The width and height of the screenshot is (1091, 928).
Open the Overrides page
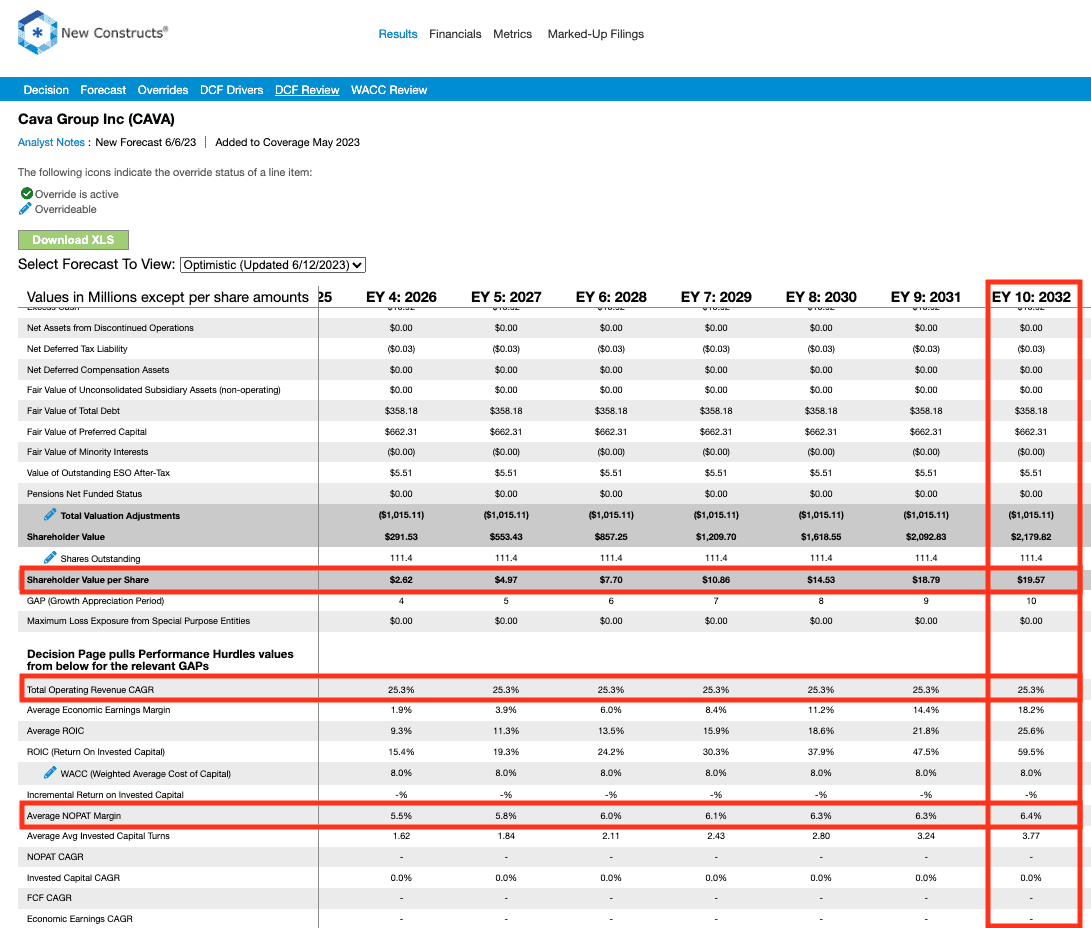tap(163, 90)
